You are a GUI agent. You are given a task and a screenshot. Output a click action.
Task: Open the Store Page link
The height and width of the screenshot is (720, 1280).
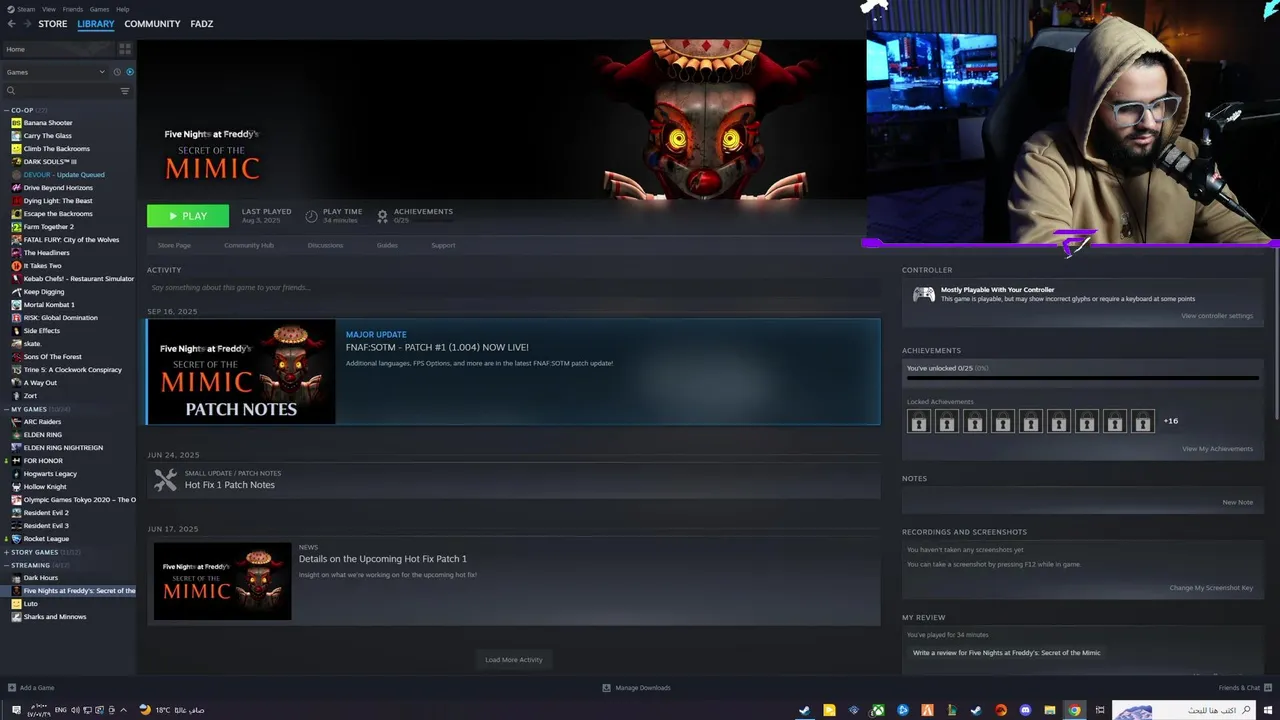click(174, 245)
